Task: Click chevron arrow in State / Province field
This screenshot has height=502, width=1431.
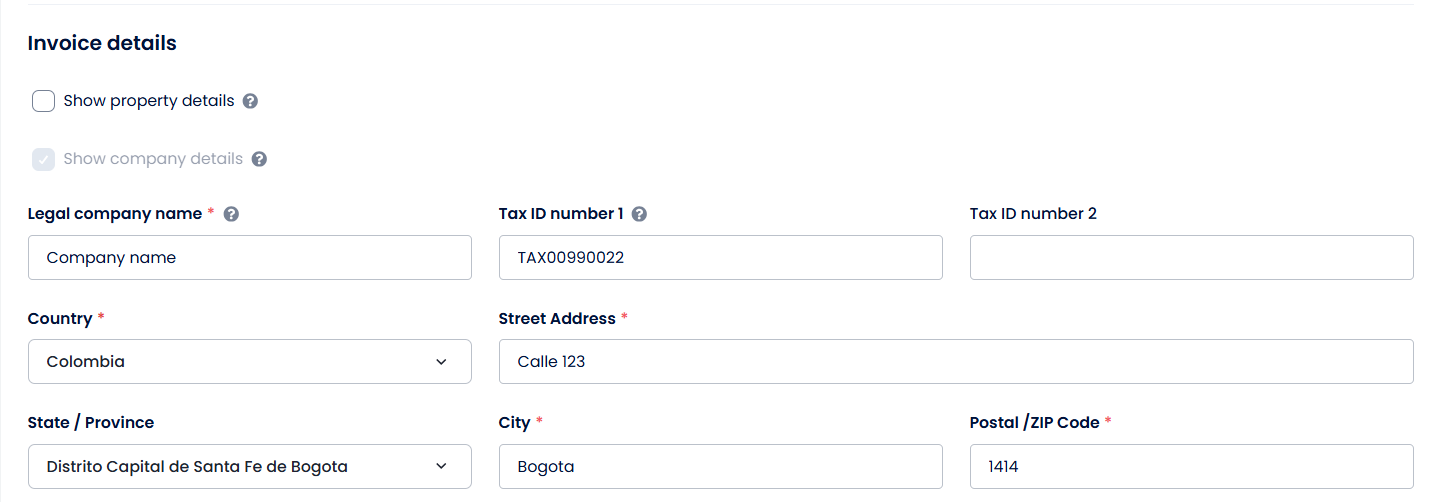Action: tap(442, 467)
